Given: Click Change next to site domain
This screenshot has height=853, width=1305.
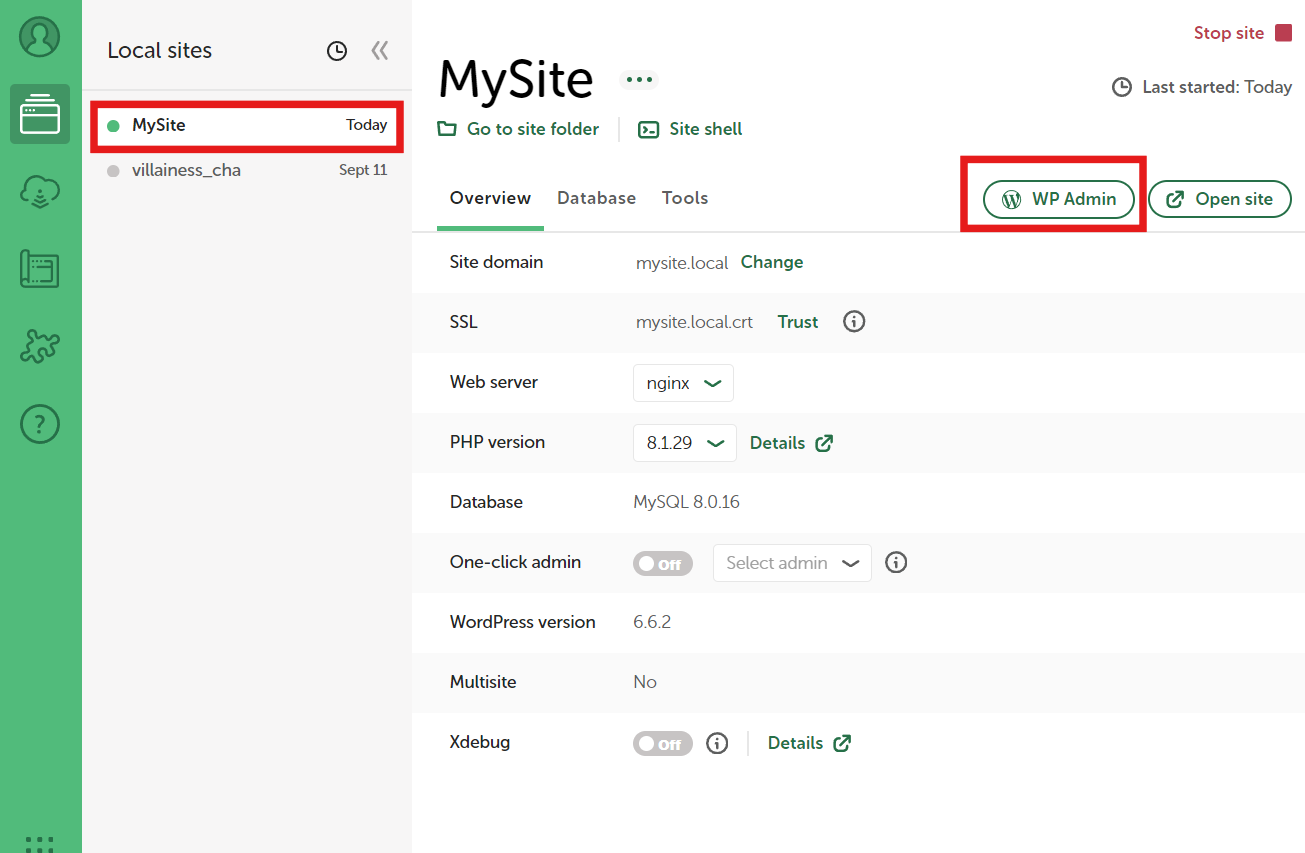Looking at the screenshot, I should pos(772,262).
